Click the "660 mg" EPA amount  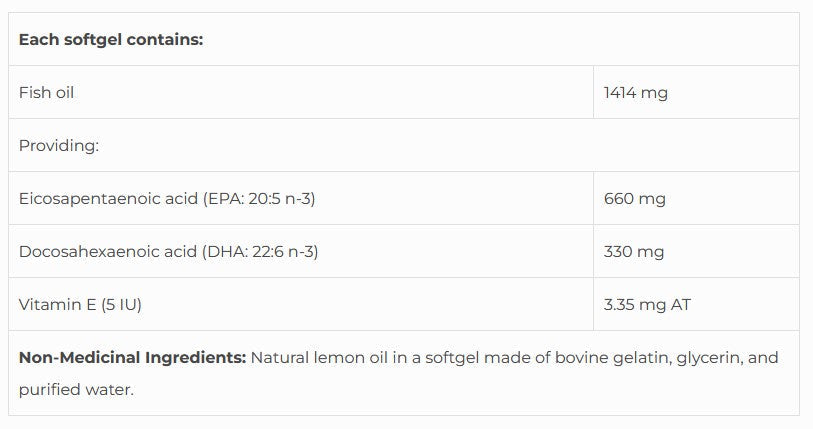[634, 199]
